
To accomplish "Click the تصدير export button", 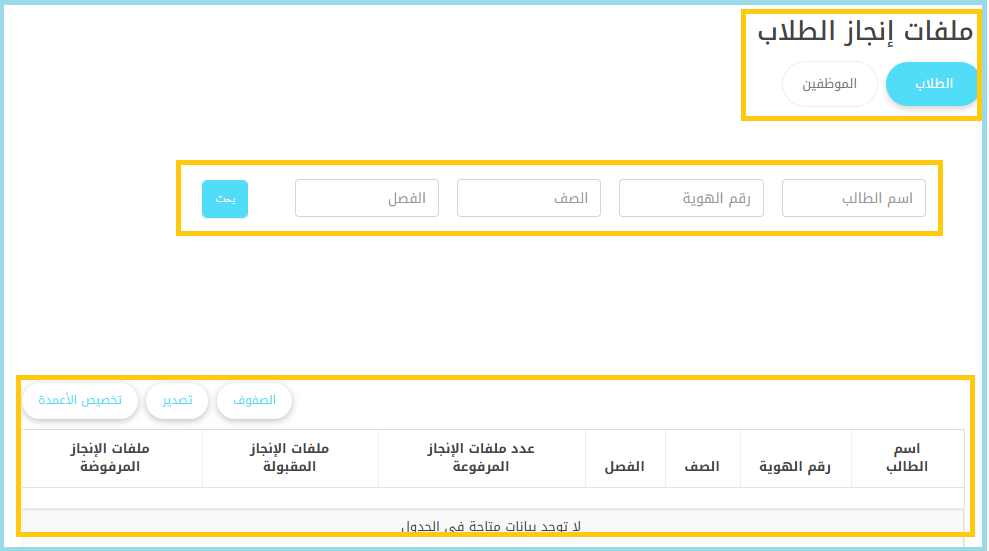I will pyautogui.click(x=177, y=400).
